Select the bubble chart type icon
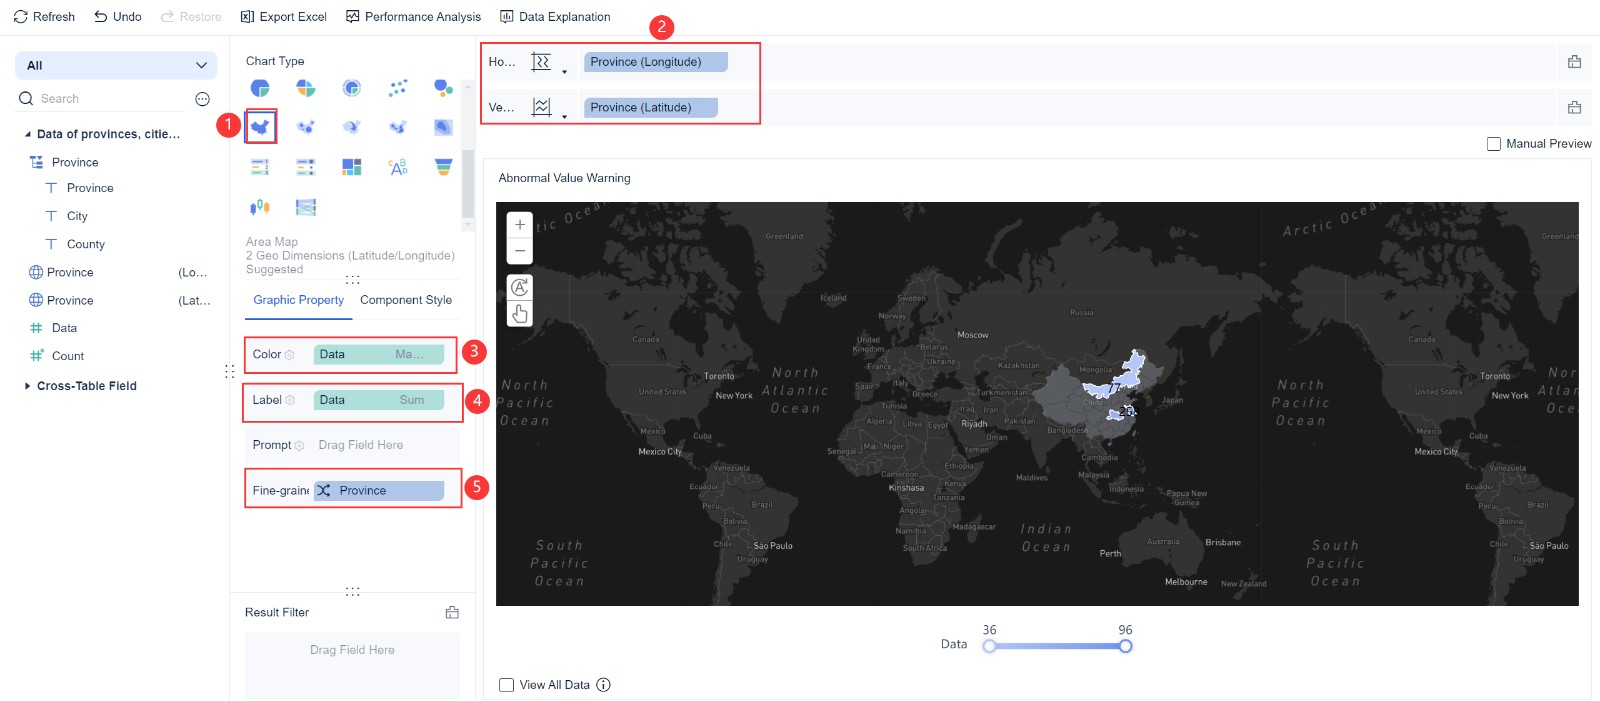The height and width of the screenshot is (701, 1600). point(444,88)
